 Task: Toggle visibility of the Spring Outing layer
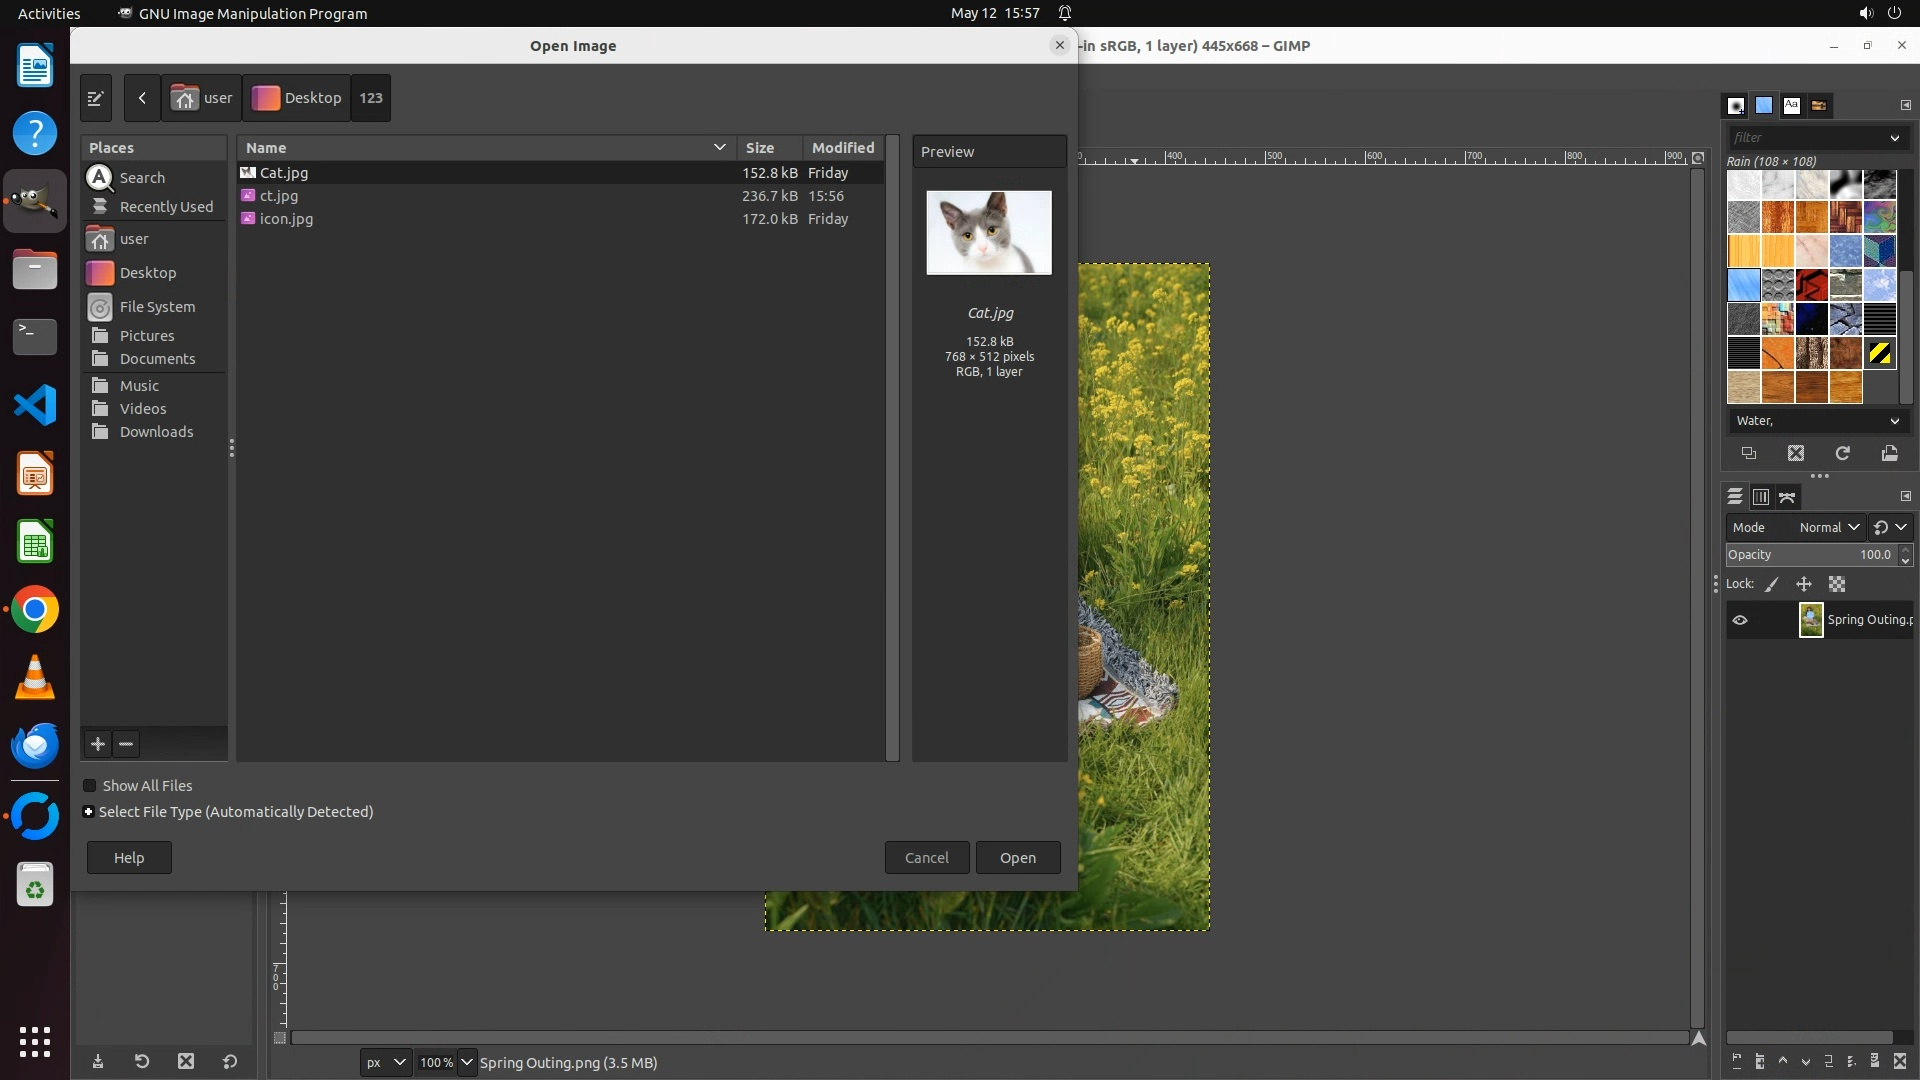(x=1740, y=620)
